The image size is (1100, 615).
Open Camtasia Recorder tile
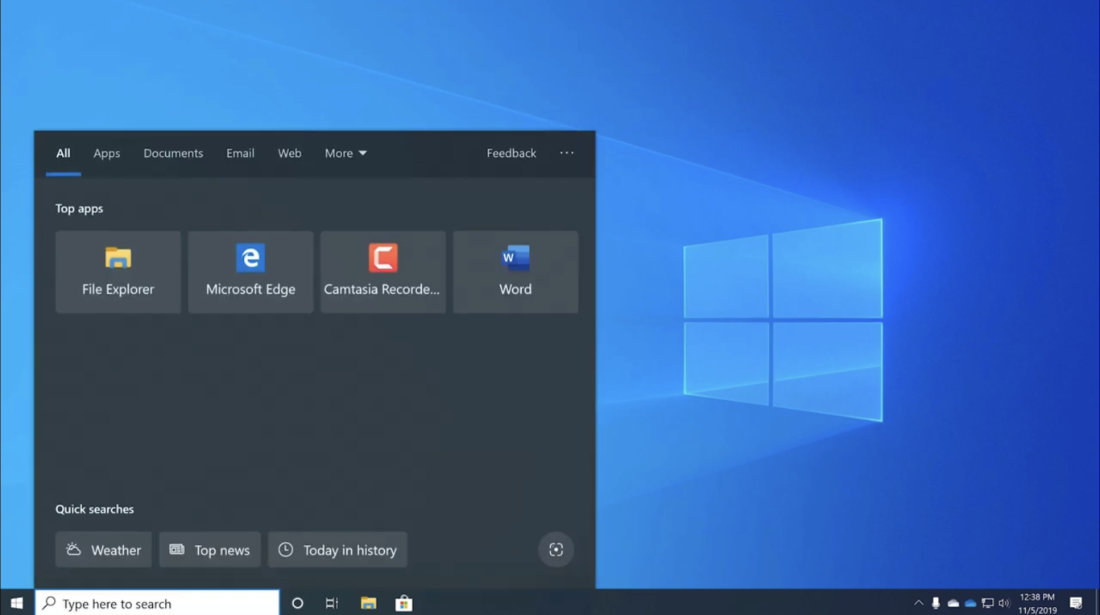(x=383, y=272)
